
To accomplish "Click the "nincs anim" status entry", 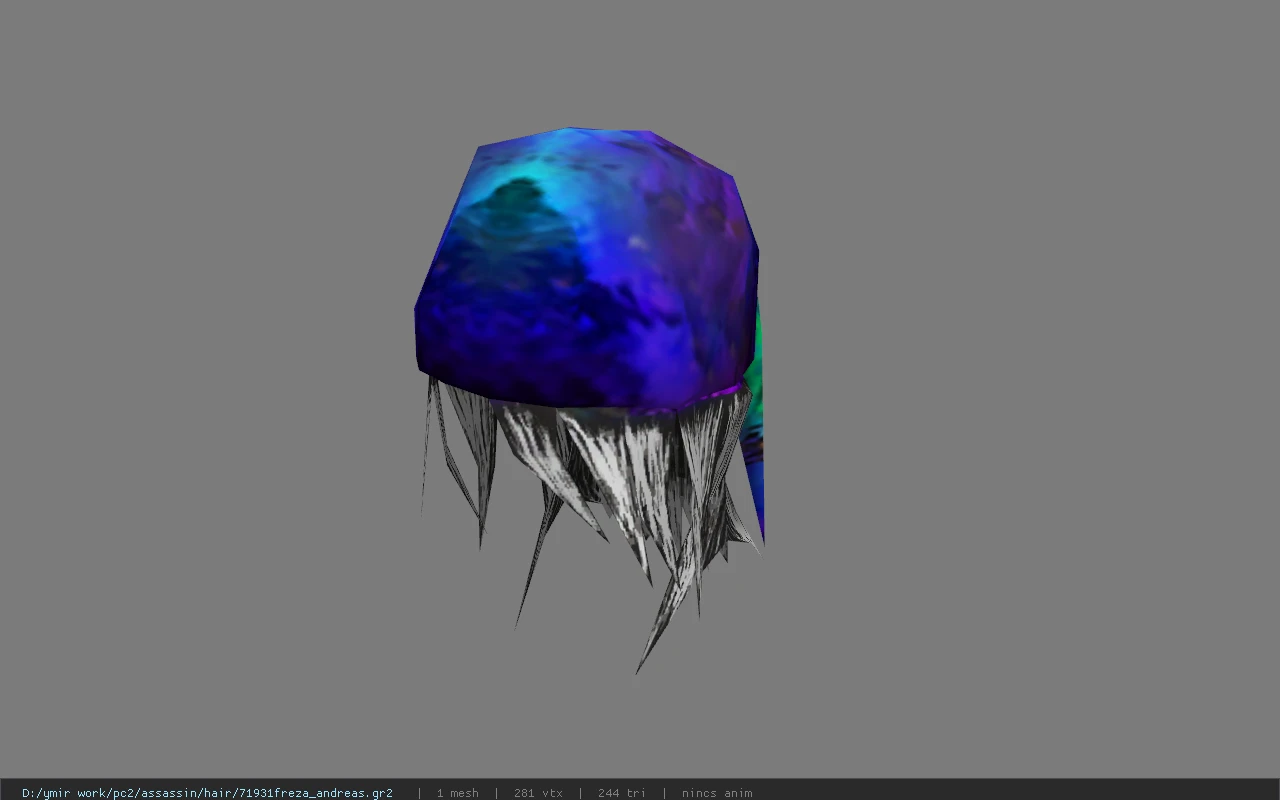I will click(x=717, y=793).
